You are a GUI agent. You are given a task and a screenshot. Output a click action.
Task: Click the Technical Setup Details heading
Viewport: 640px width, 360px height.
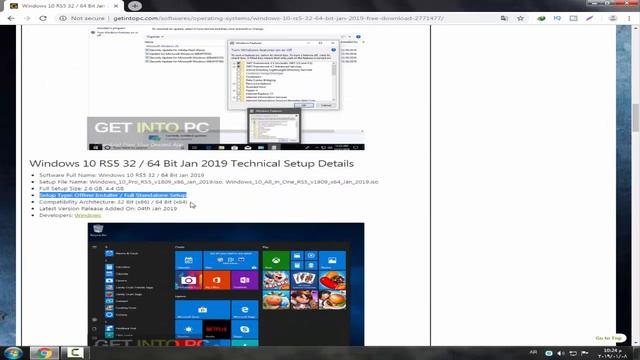coord(191,163)
